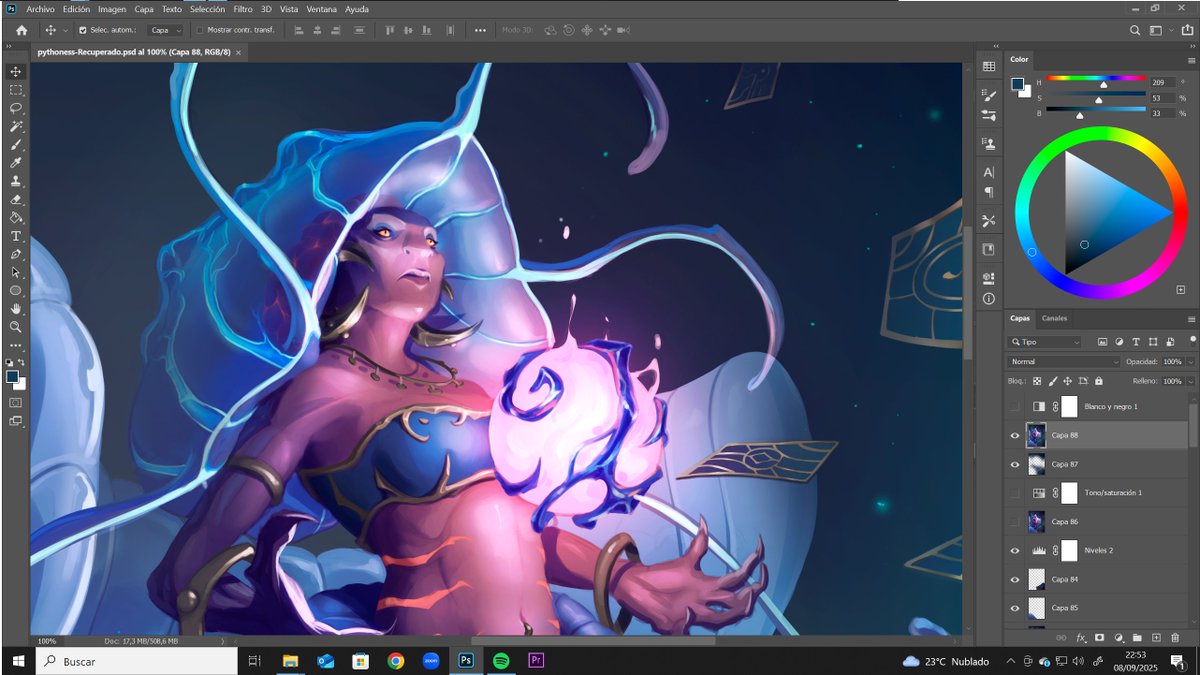Image resolution: width=1200 pixels, height=675 pixels.
Task: Select the Magic Wand tool
Action: pos(16,127)
